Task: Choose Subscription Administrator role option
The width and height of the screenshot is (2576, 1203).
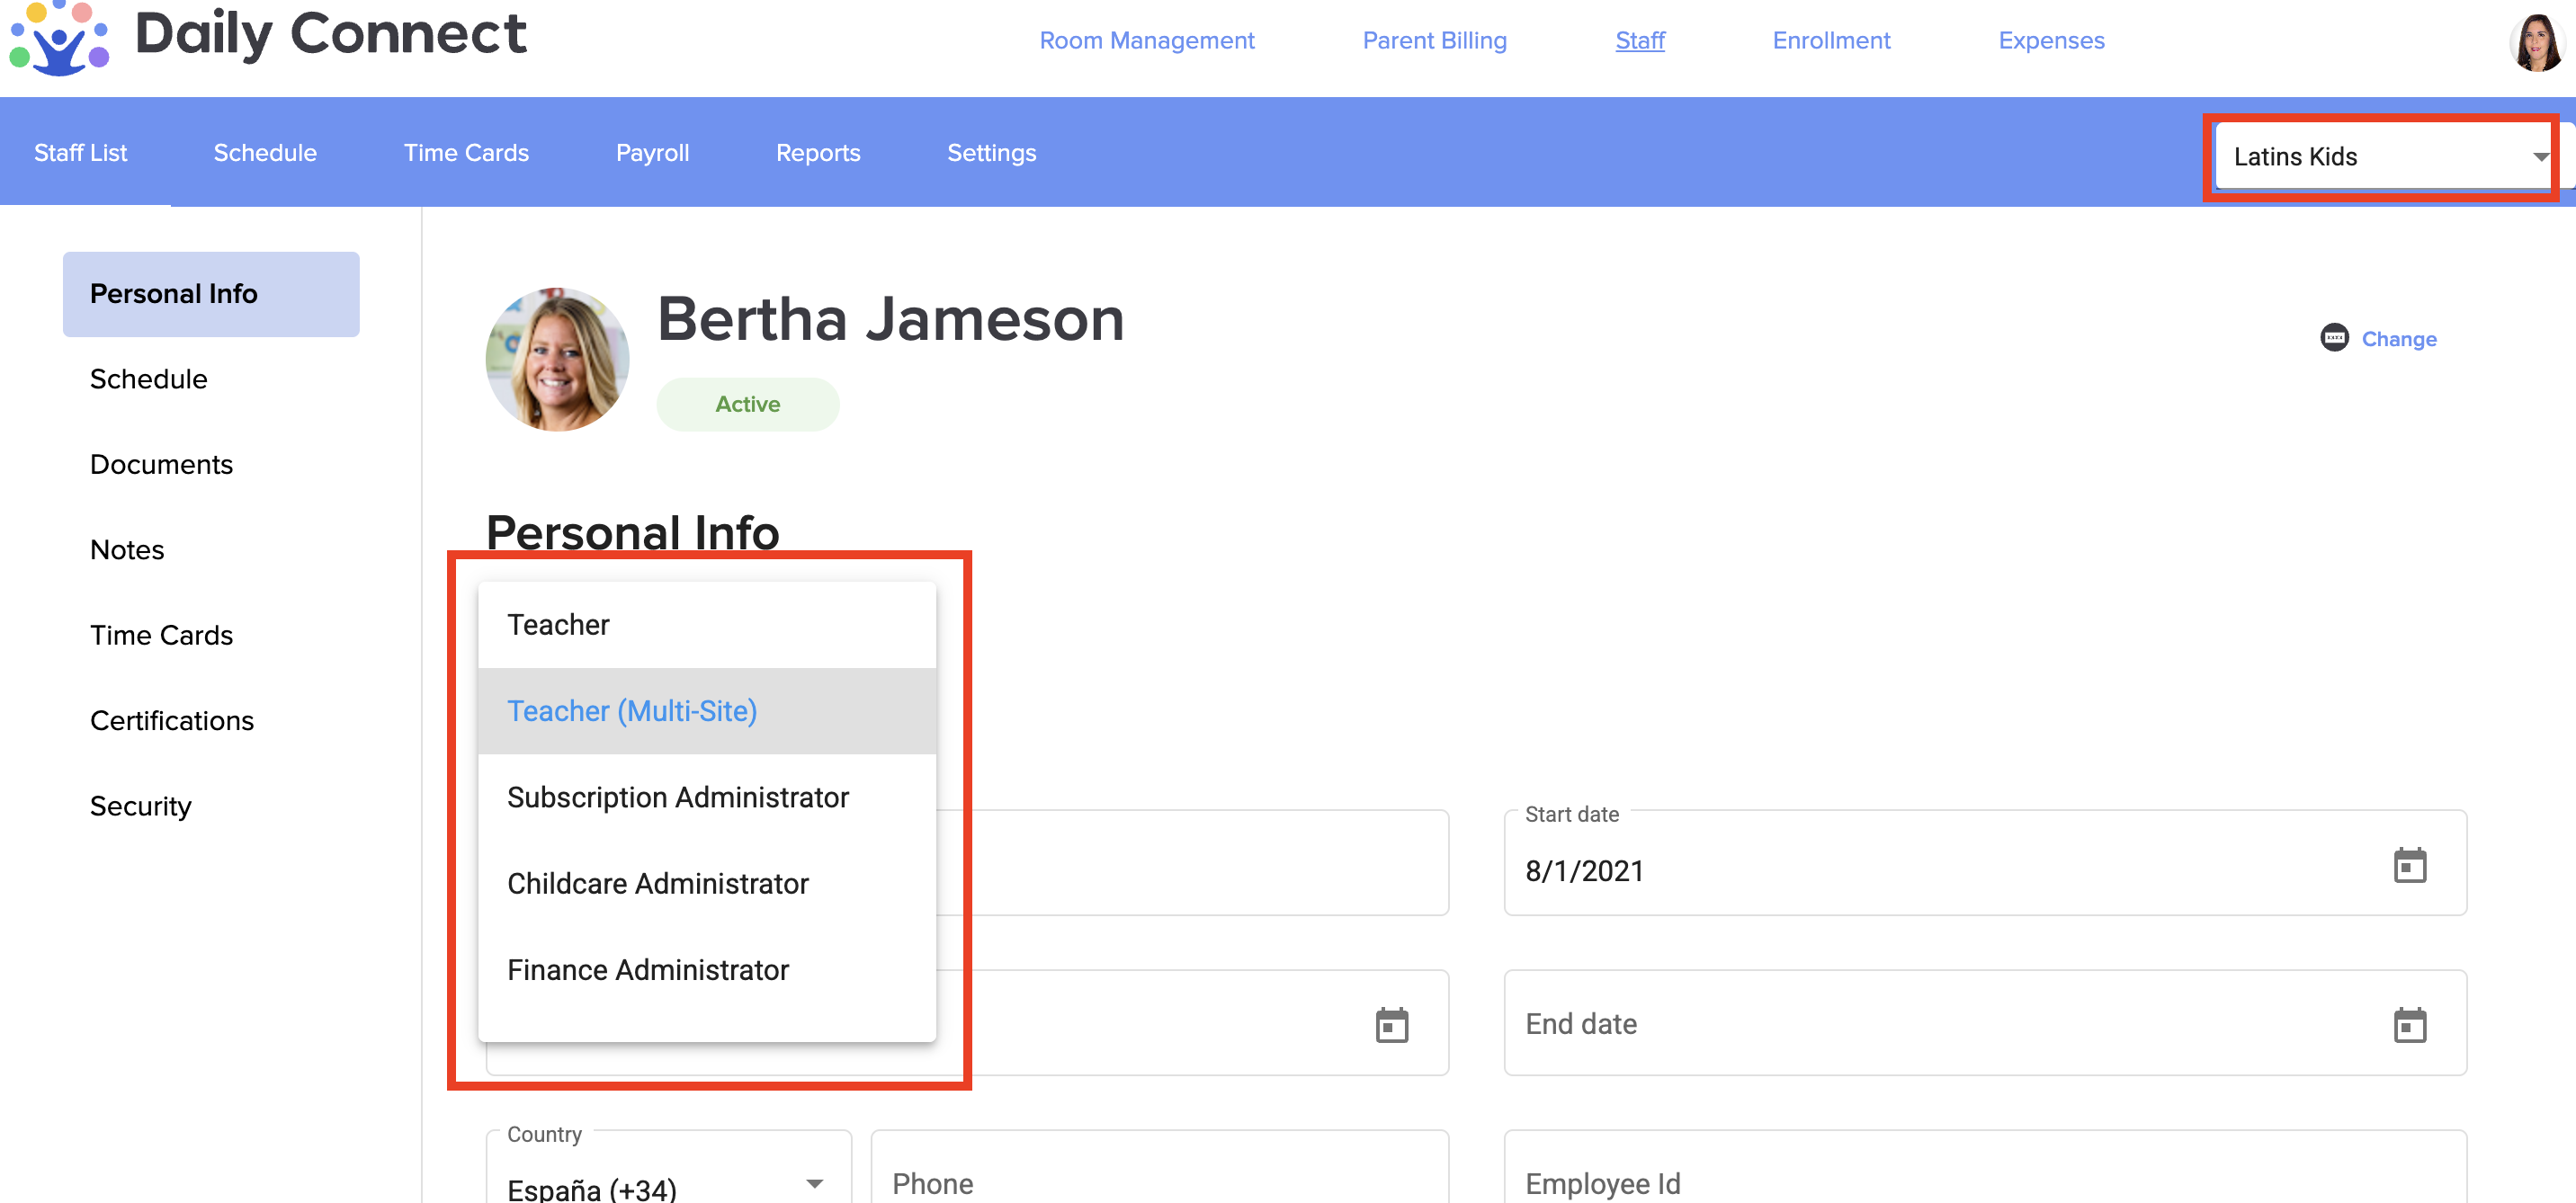Action: coord(677,797)
